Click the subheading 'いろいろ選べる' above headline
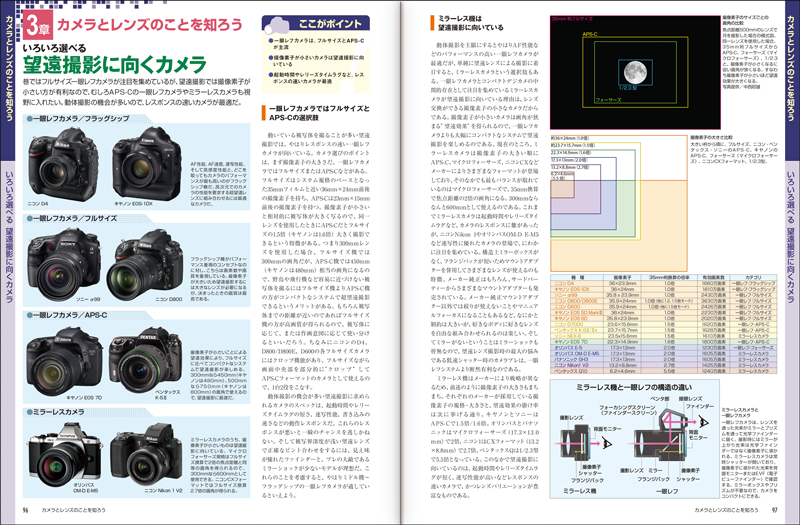 [55, 48]
